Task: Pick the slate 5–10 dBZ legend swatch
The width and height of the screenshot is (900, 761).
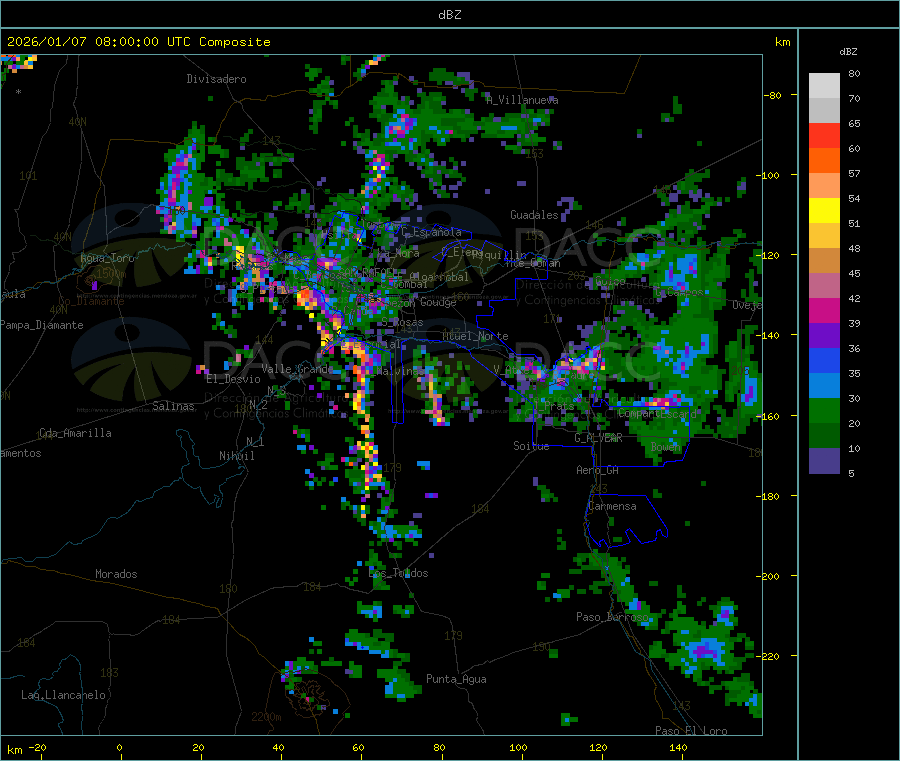Action: pyautogui.click(x=824, y=461)
